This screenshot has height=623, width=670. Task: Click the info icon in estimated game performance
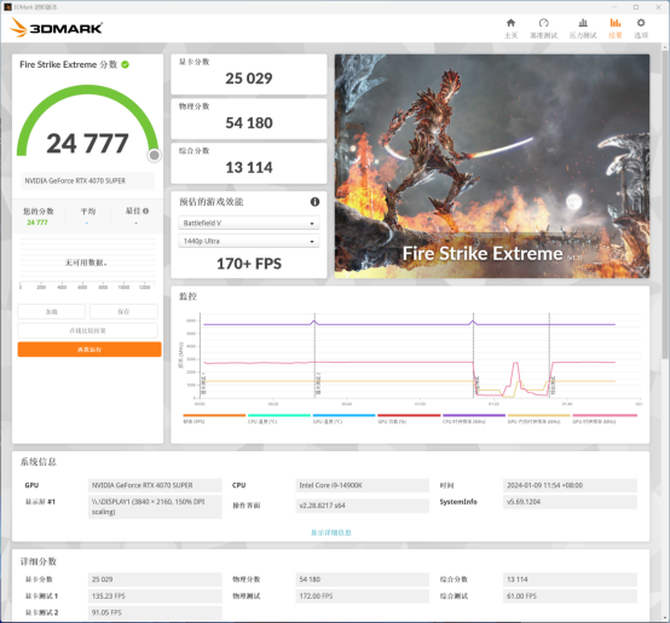pos(315,202)
